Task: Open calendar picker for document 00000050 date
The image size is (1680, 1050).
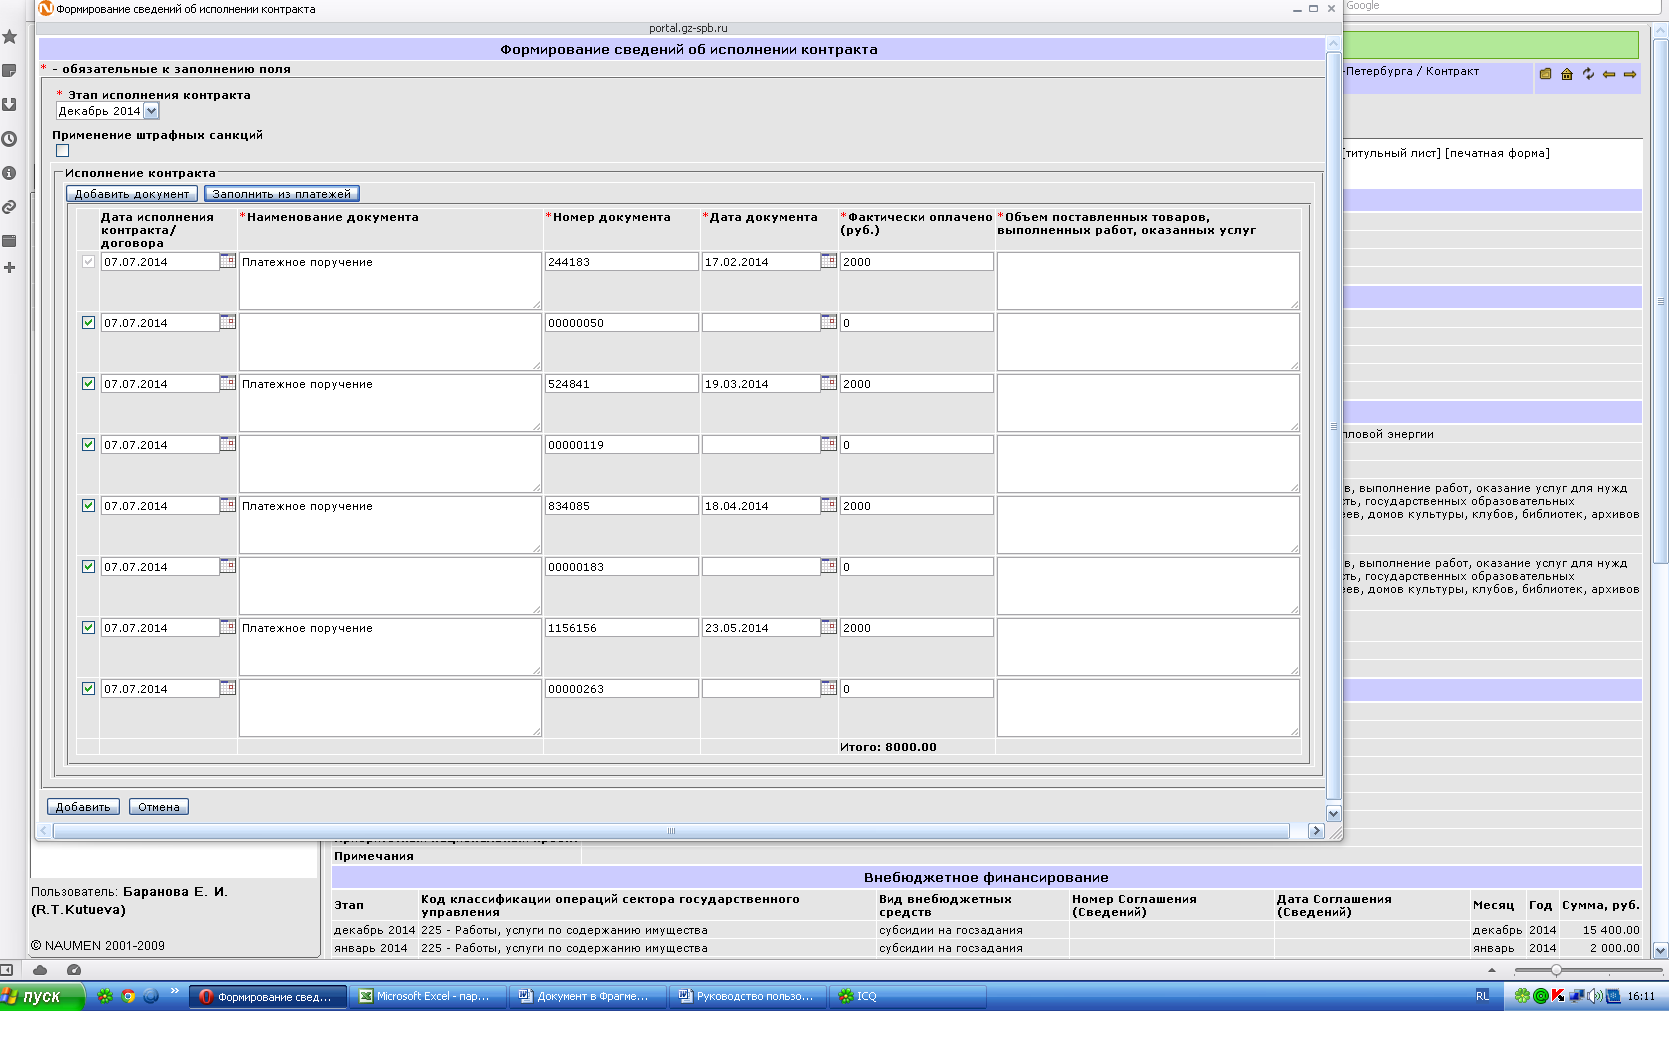Action: click(828, 322)
